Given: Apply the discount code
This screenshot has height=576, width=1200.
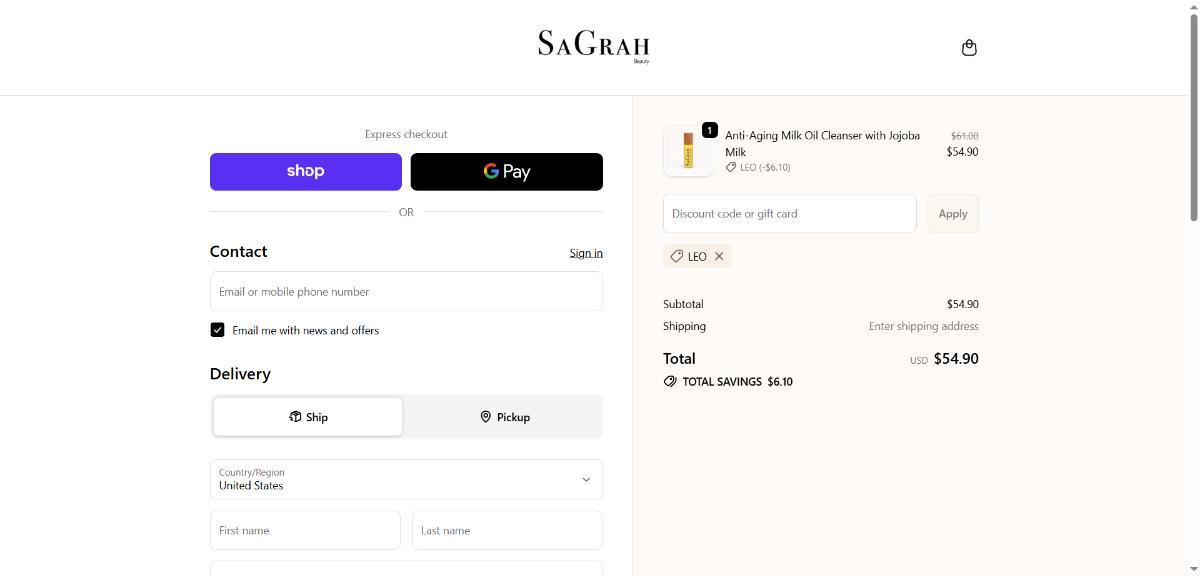Looking at the screenshot, I should pyautogui.click(x=952, y=214).
